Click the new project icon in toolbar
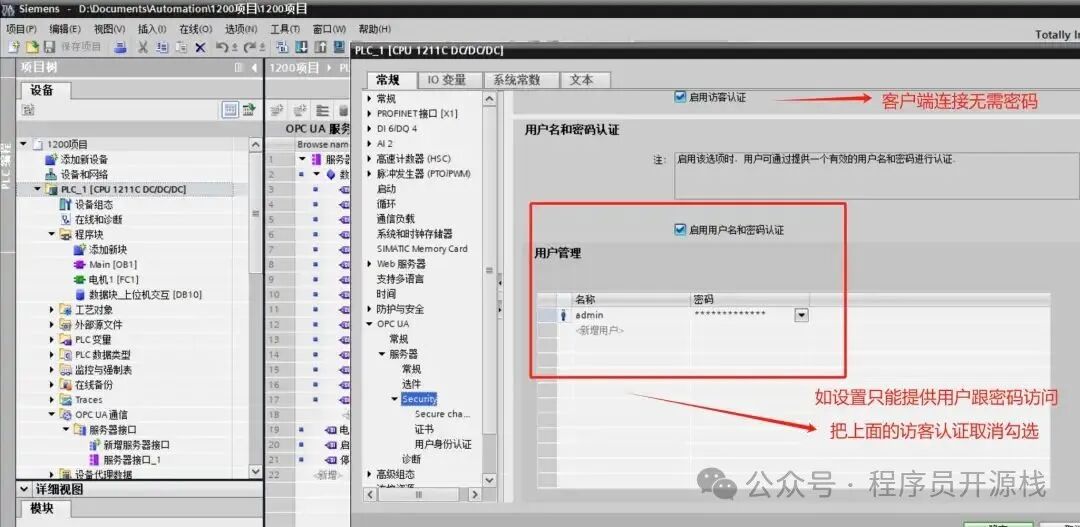The width and height of the screenshot is (1080, 527). (14, 47)
